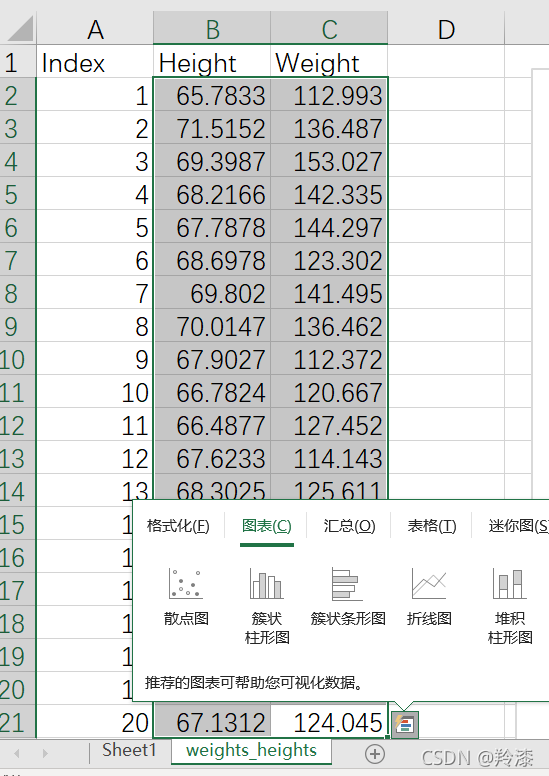Select cell with weight 120.667
Screen dimensions: 549x776
coord(329,391)
